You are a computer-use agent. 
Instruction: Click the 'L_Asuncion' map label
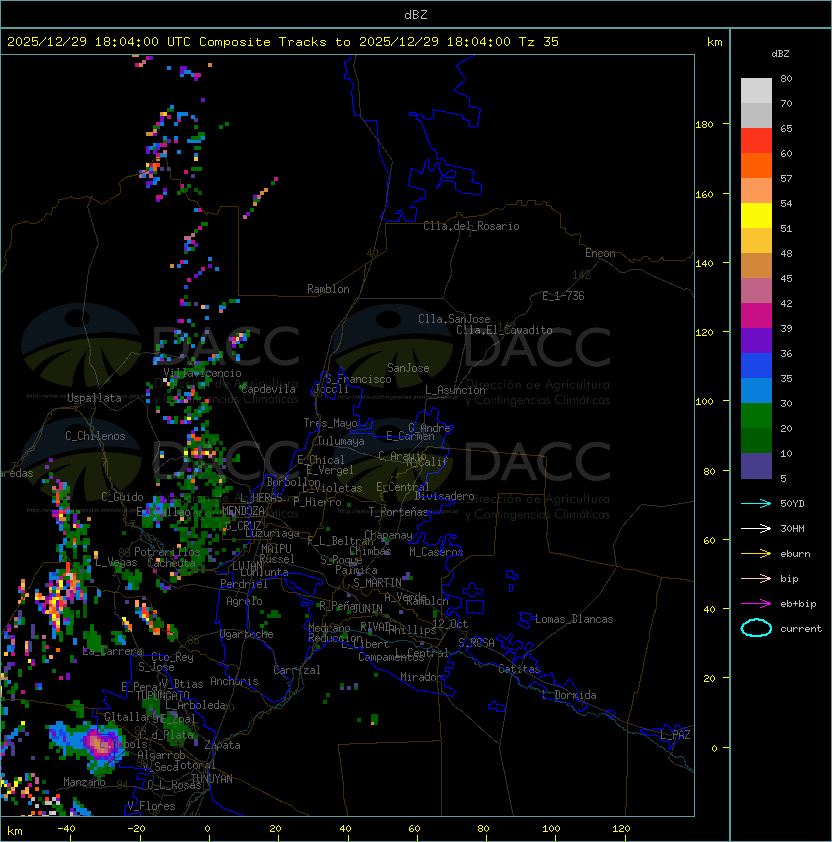pyautogui.click(x=455, y=390)
